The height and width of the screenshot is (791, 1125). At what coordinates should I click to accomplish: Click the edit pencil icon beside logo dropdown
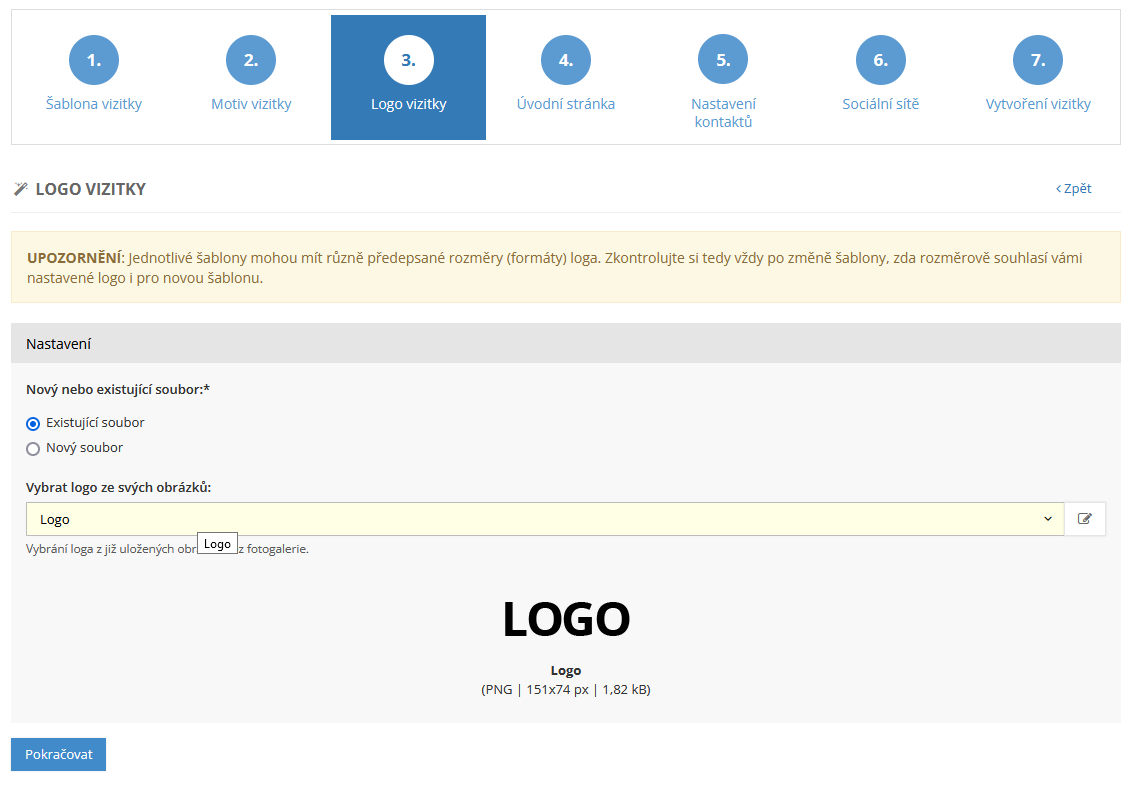[1085, 519]
